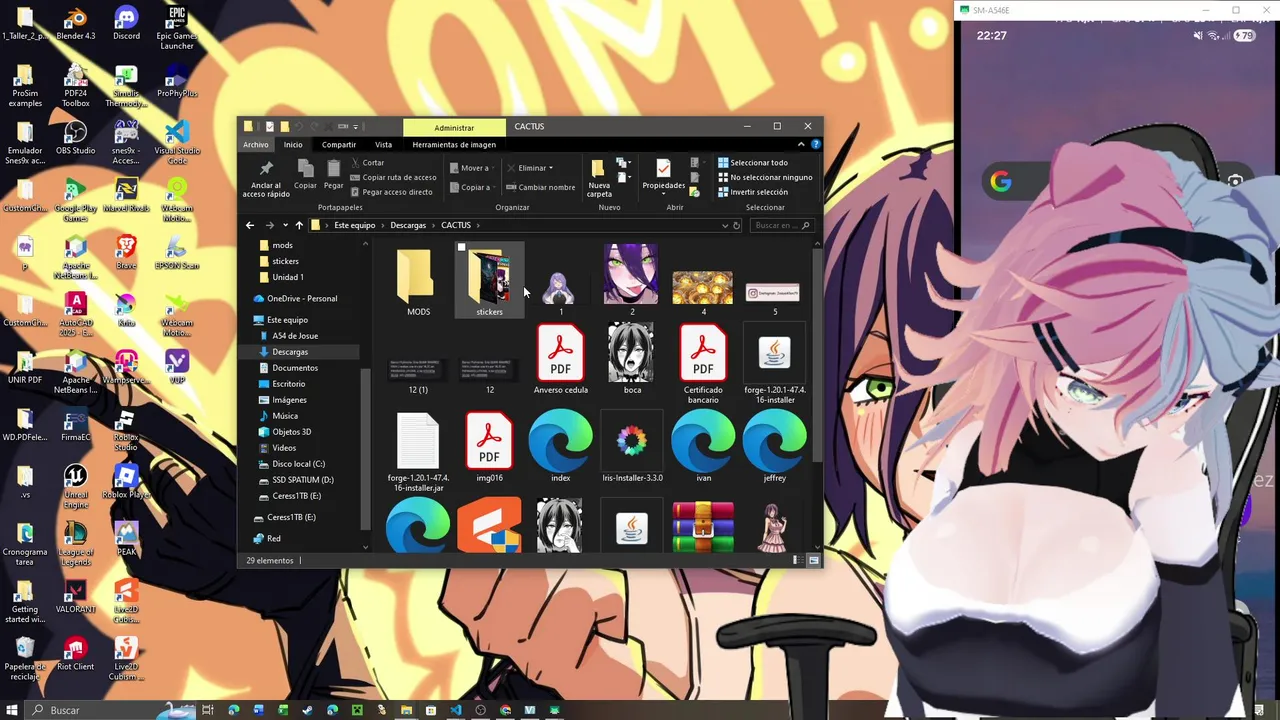Click Seleccionar todo
The height and width of the screenshot is (720, 1280).
click(x=751, y=162)
